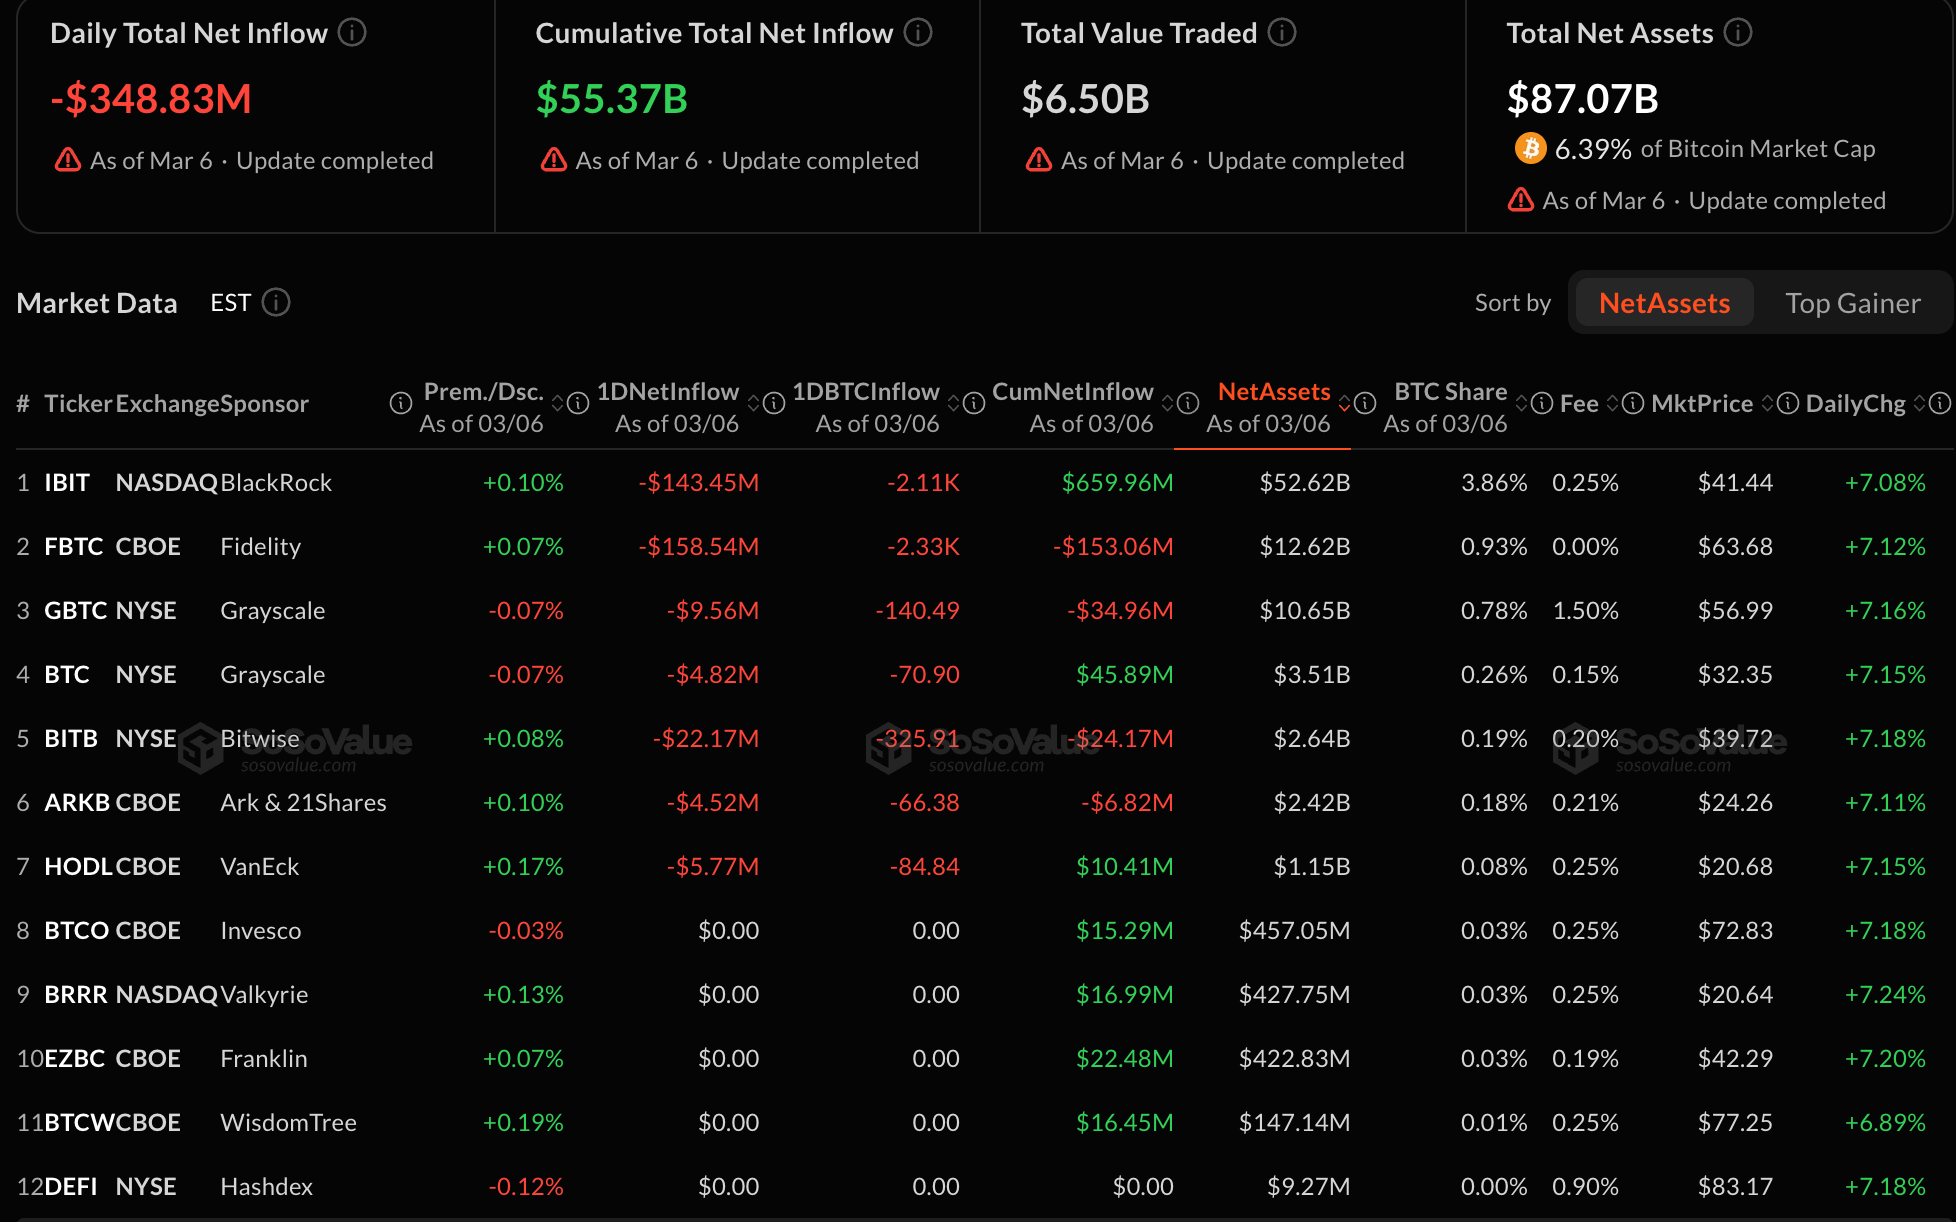The image size is (1956, 1222).
Task: Click the DailyChg column header
Action: coord(1855,403)
